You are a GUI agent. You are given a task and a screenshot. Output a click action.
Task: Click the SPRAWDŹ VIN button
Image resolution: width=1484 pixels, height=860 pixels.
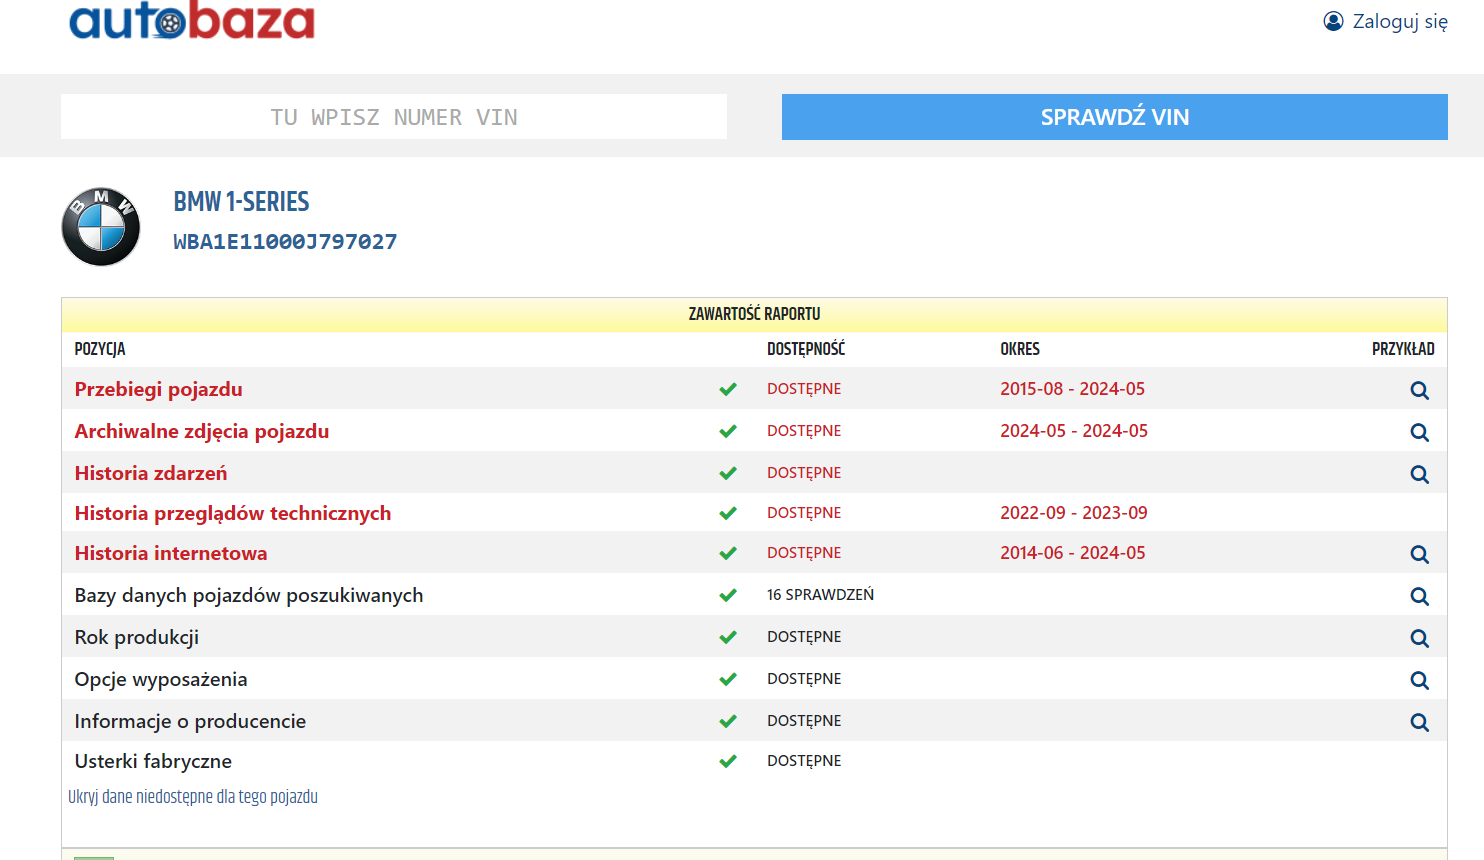pos(1115,117)
